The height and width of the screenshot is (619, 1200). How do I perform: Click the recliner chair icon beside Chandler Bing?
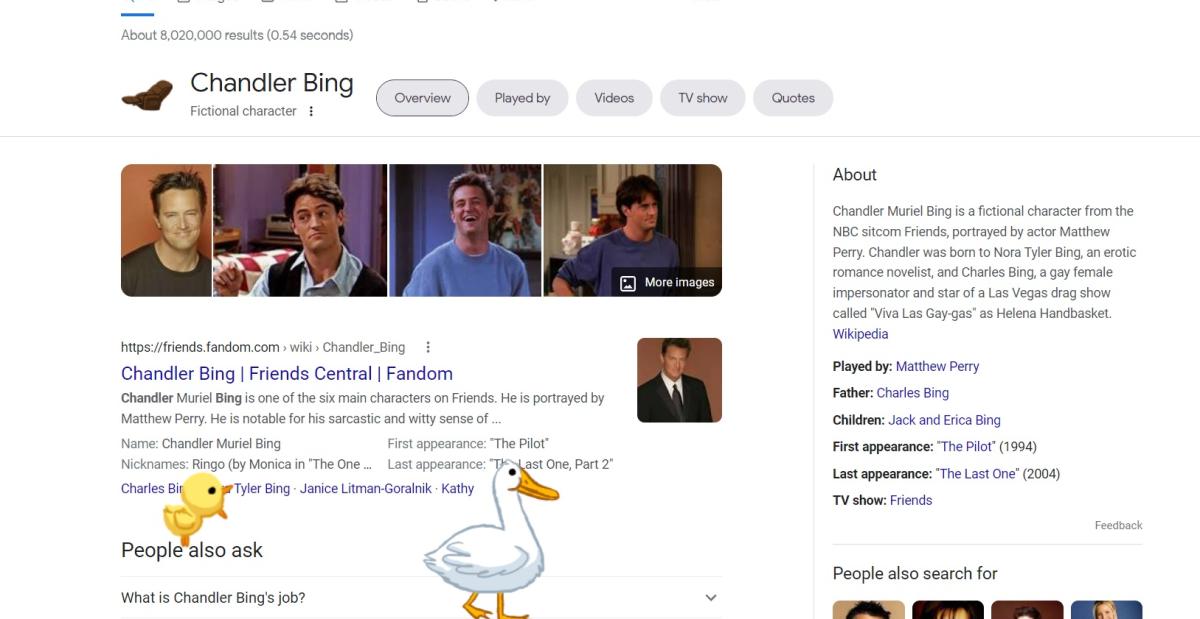[x=147, y=97]
